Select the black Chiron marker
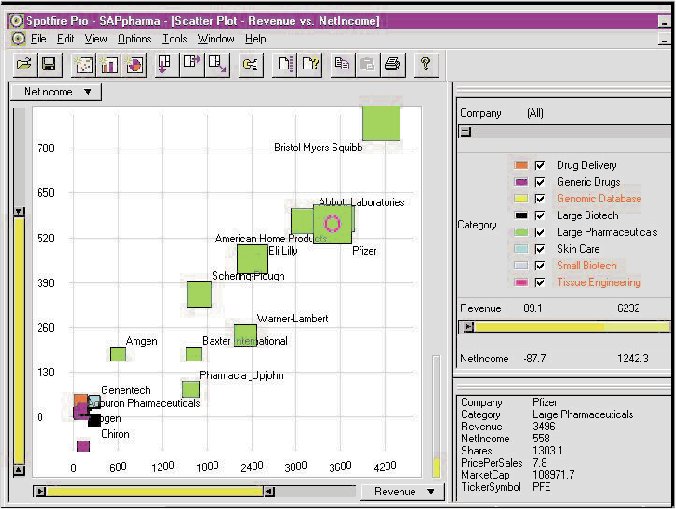 [94, 421]
